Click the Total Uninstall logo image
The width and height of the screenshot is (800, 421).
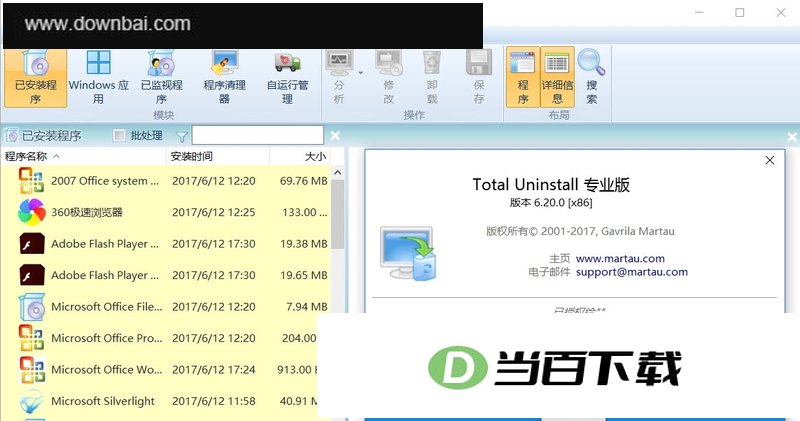point(408,253)
